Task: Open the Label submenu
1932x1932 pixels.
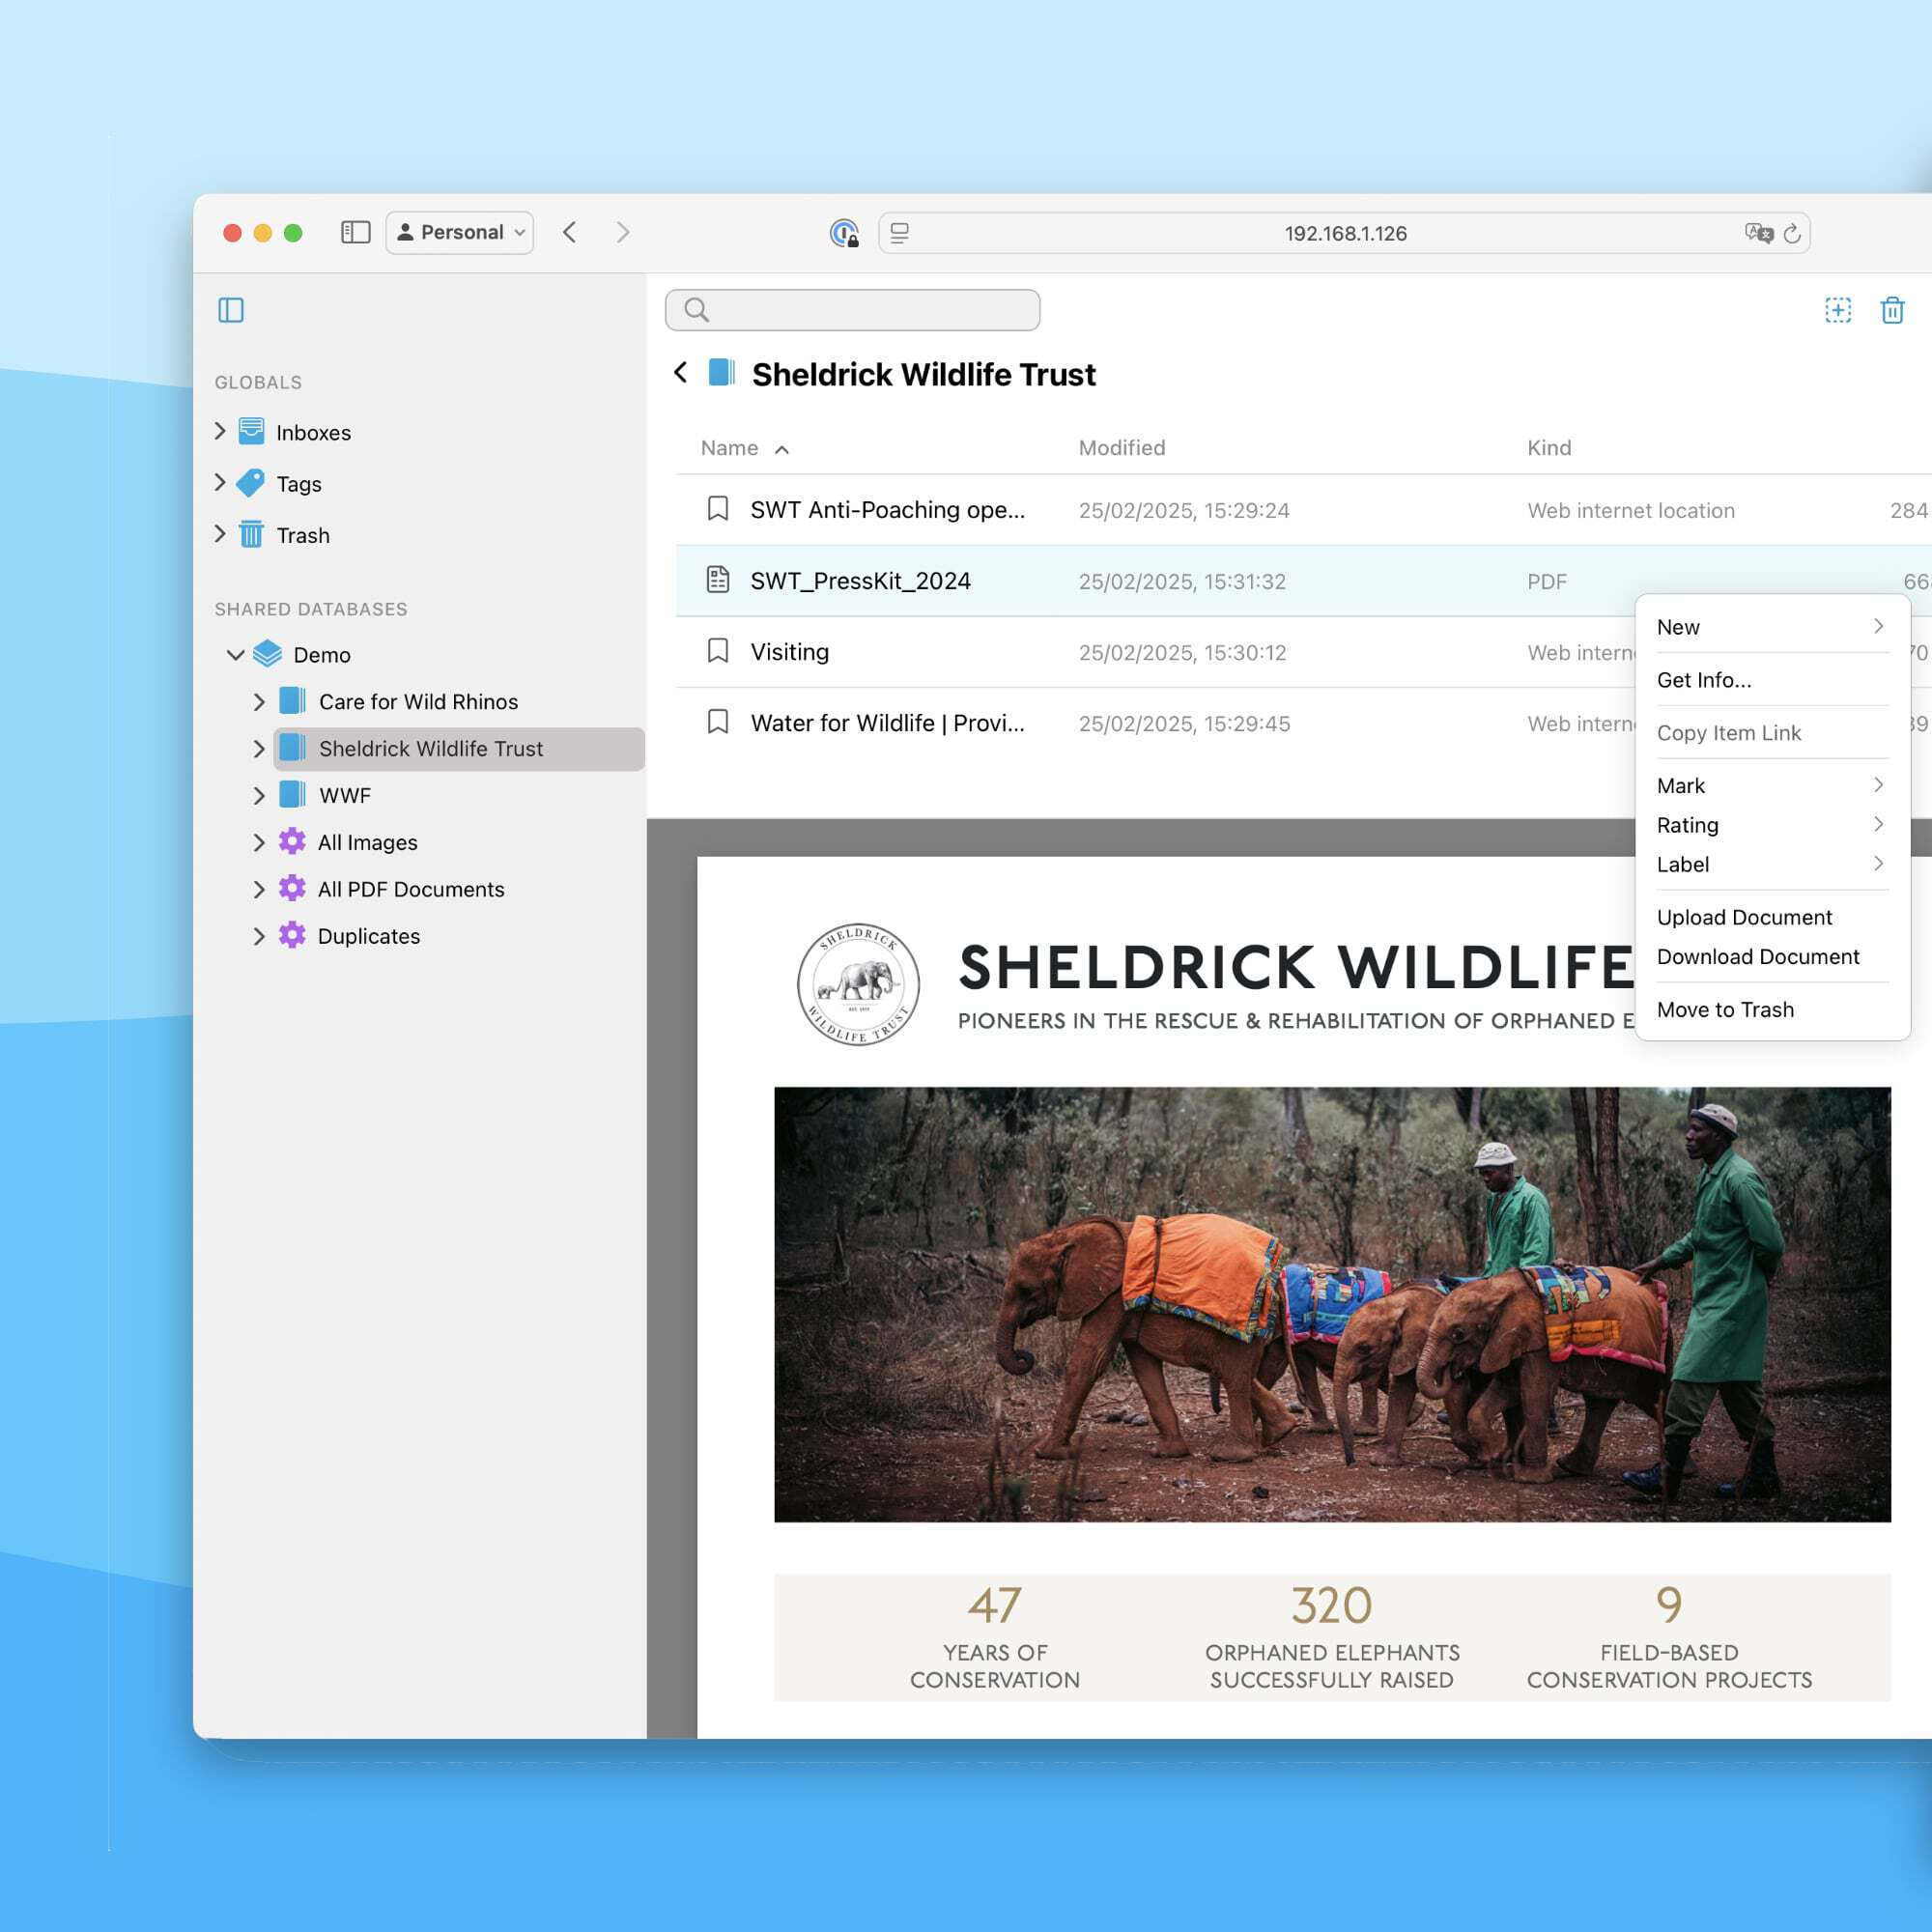Action: (1772, 864)
